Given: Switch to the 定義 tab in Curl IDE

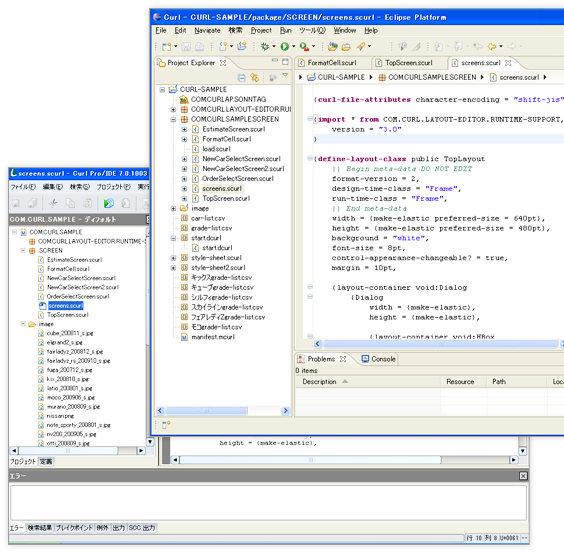Looking at the screenshot, I should [46, 462].
